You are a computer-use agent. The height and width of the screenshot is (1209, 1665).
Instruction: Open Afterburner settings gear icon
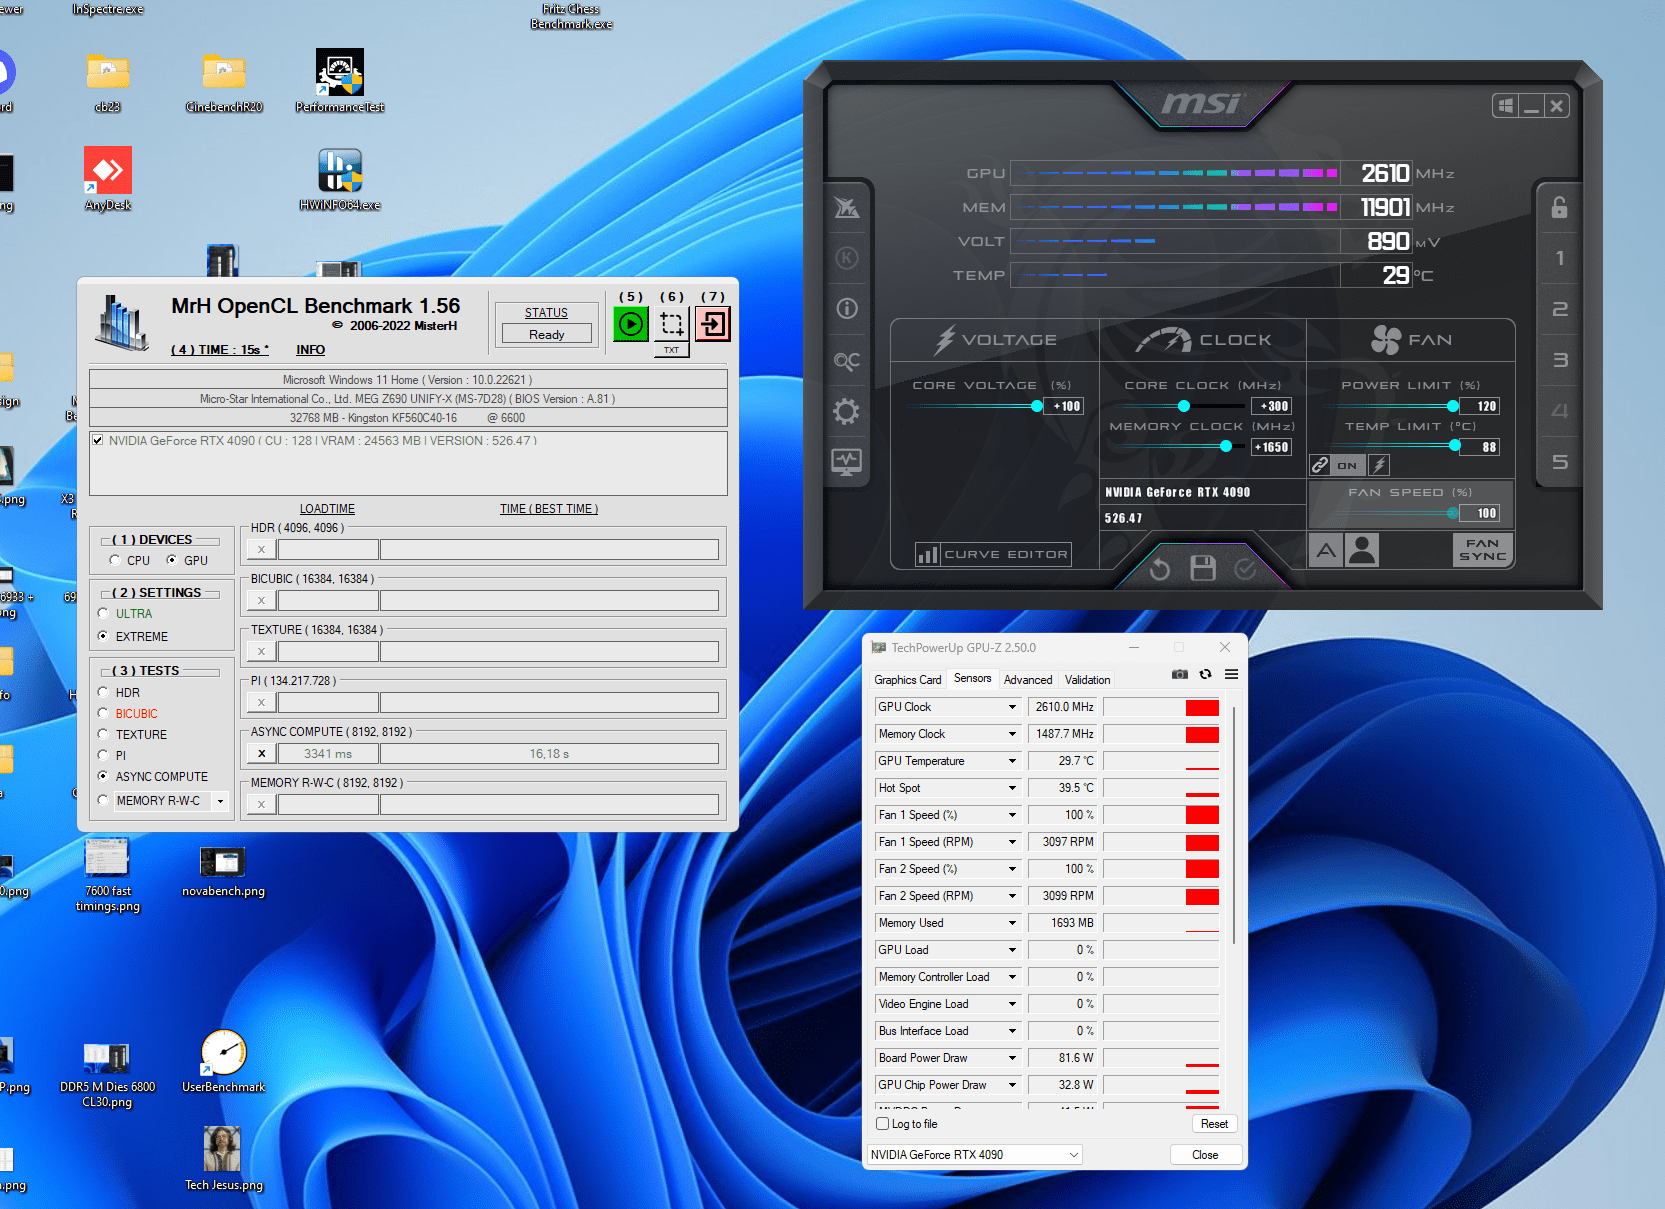[x=846, y=411]
